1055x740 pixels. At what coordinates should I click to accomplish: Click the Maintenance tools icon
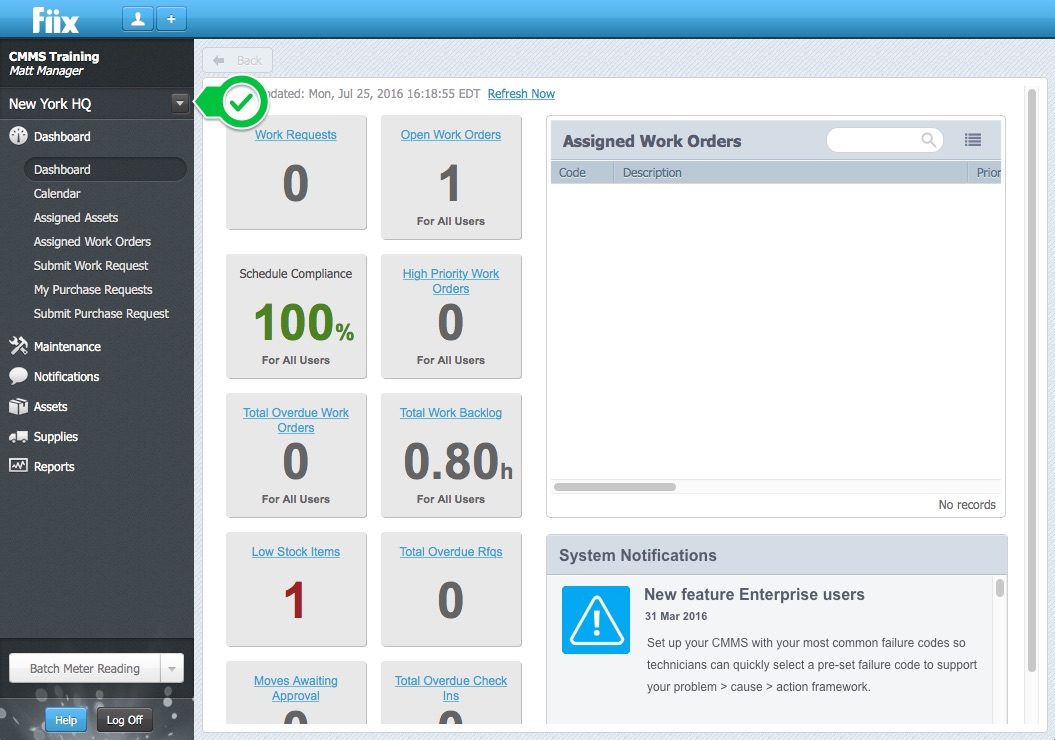point(18,346)
